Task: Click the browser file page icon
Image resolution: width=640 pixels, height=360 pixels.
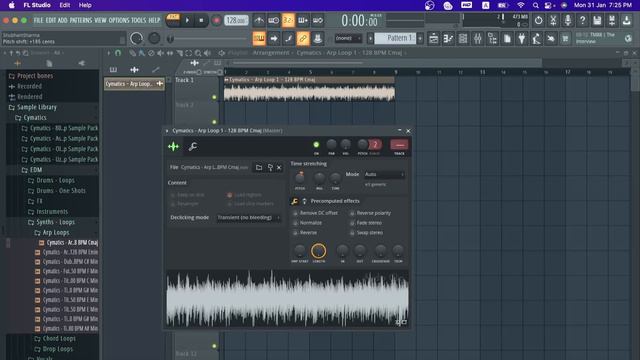Action: pos(49,63)
